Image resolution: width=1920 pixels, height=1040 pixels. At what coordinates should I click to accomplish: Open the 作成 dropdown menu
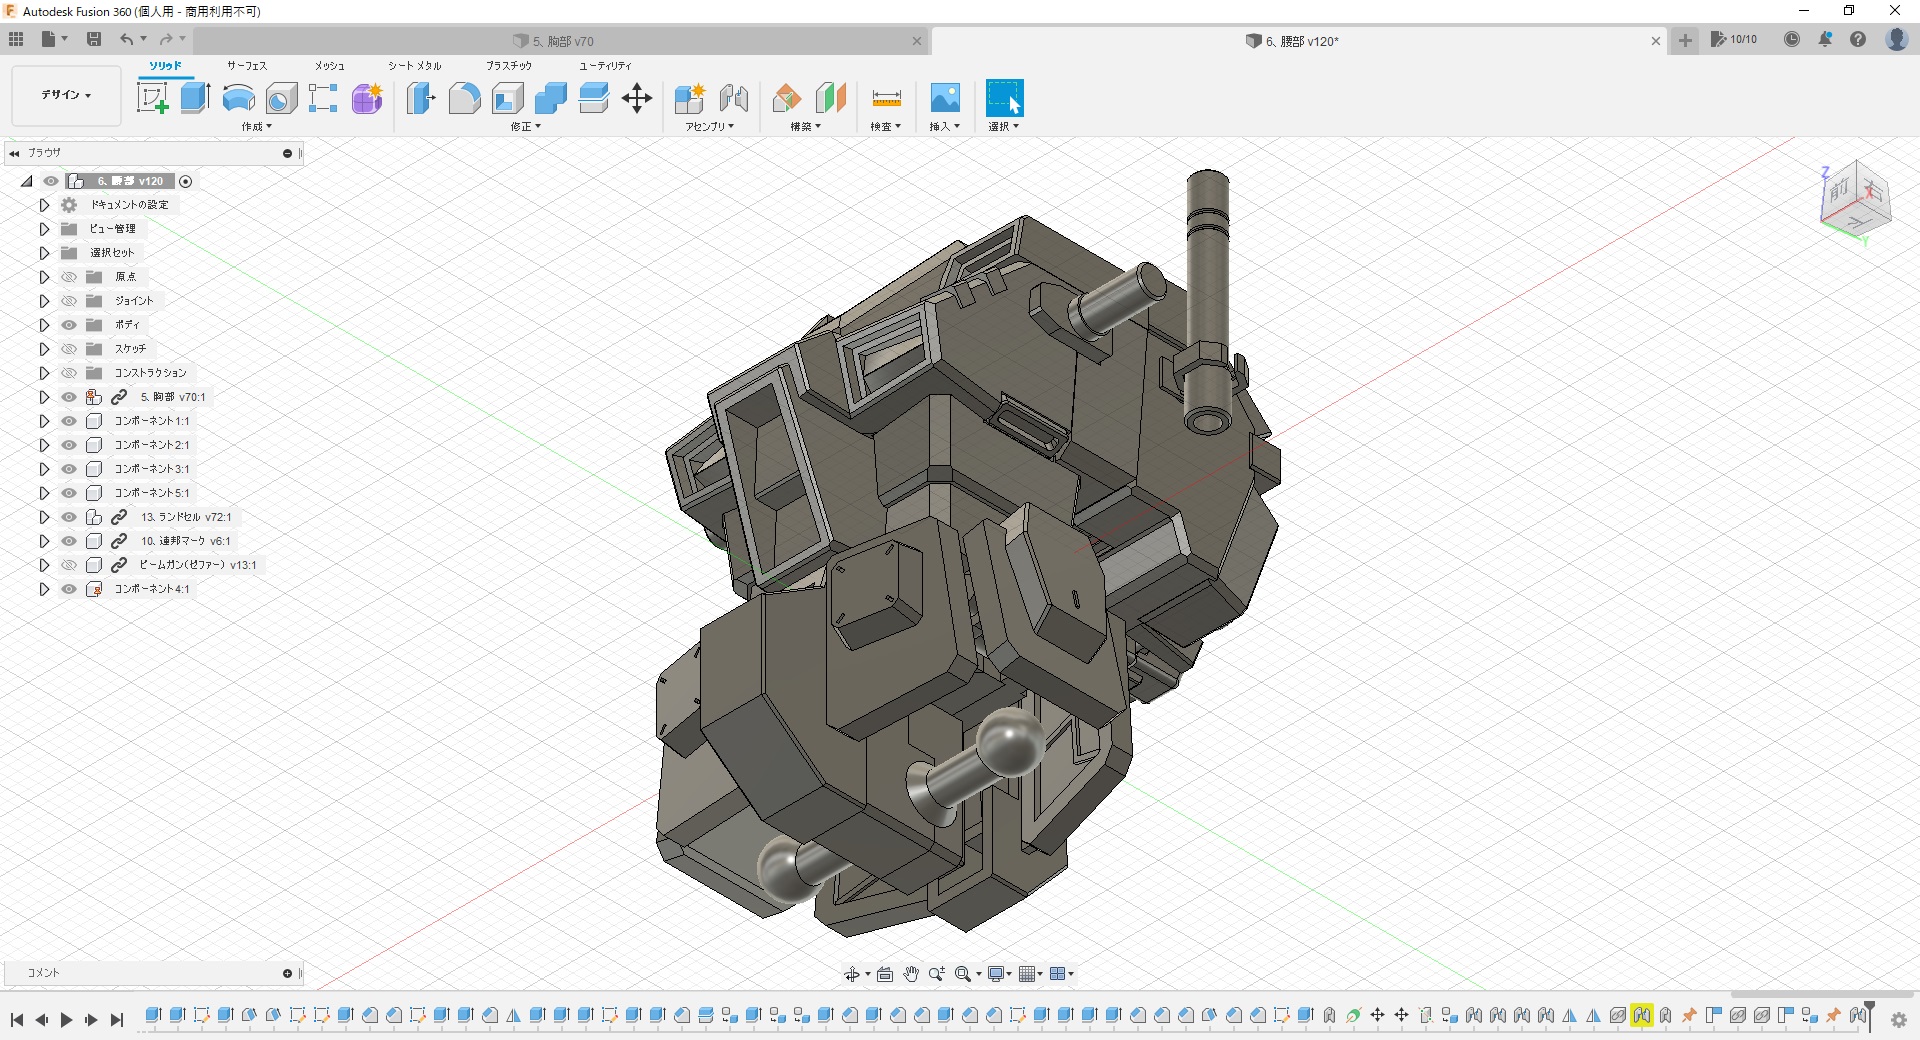(x=256, y=127)
